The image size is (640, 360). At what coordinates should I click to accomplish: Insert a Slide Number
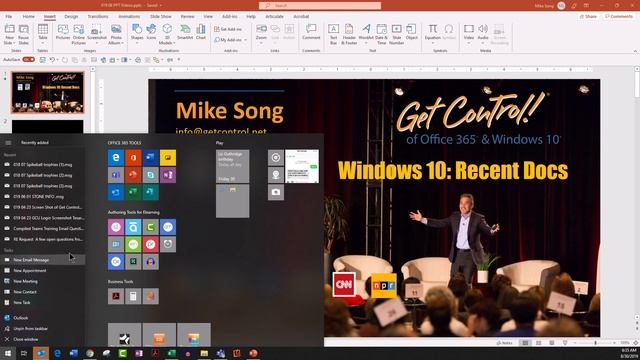click(x=396, y=34)
